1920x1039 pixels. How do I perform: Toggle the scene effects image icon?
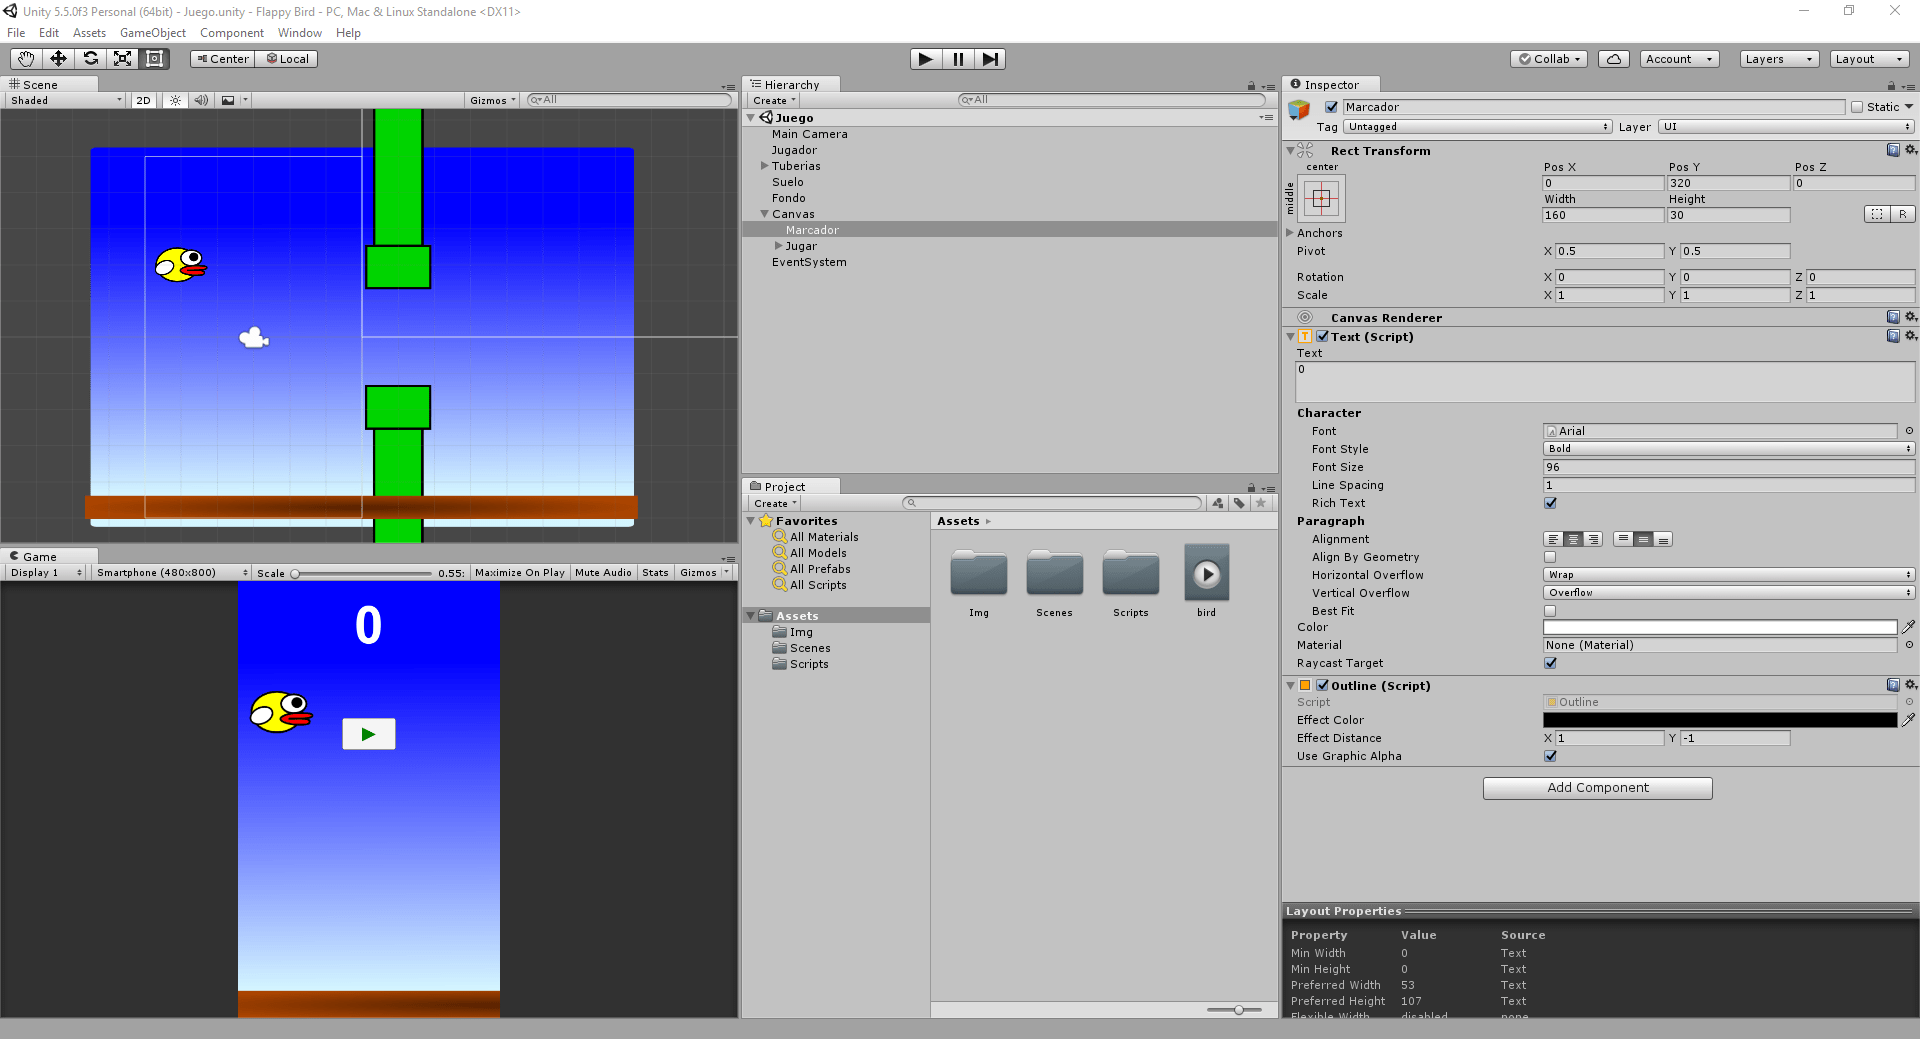(228, 100)
